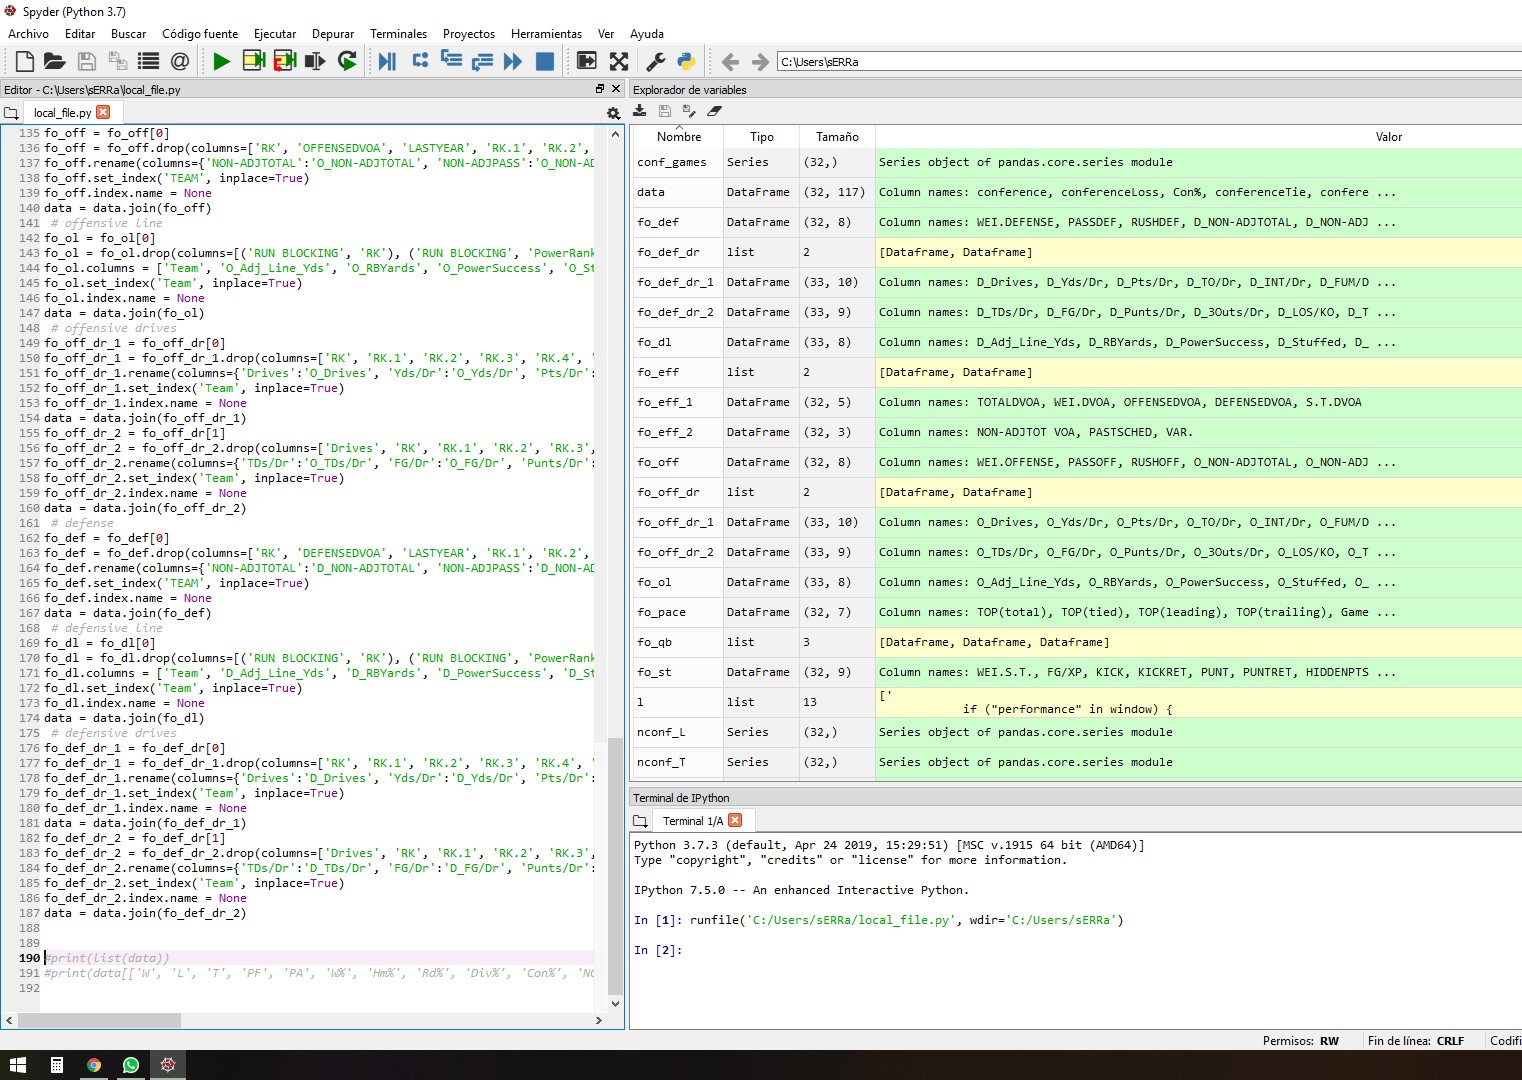This screenshot has height=1080, width=1522.
Task: Select the fo_def_dr_1 variable row
Action: [x=677, y=282]
